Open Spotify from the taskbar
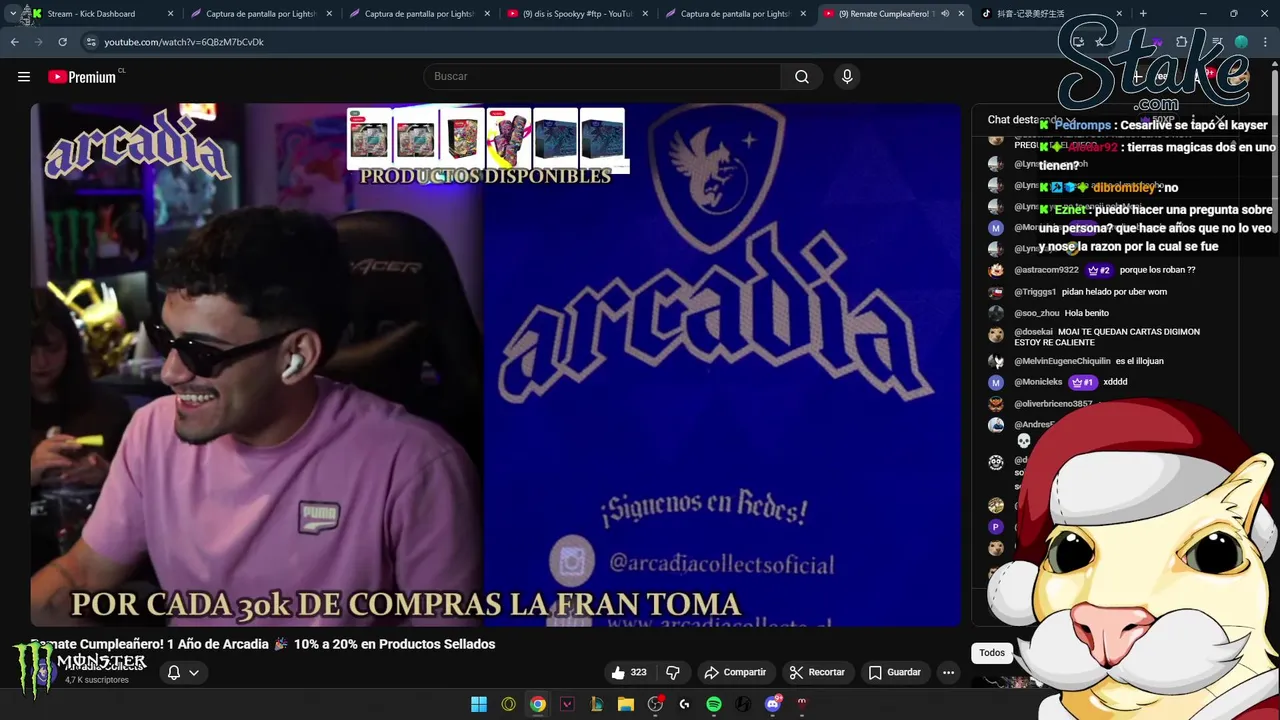The image size is (1280, 720). 714,704
